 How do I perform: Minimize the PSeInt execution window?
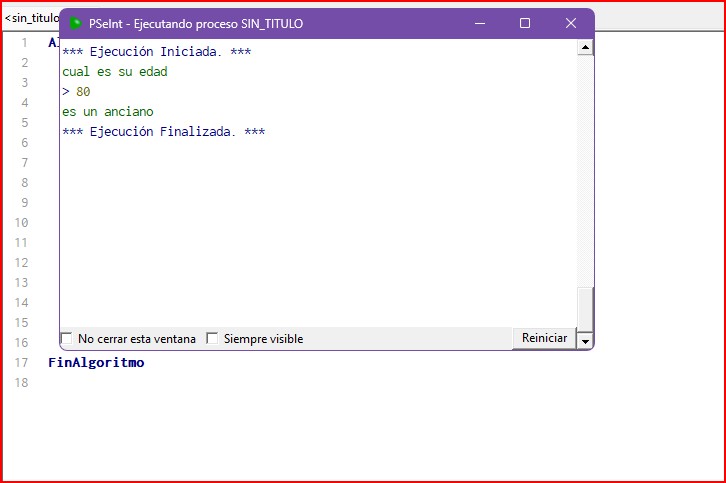(479, 23)
